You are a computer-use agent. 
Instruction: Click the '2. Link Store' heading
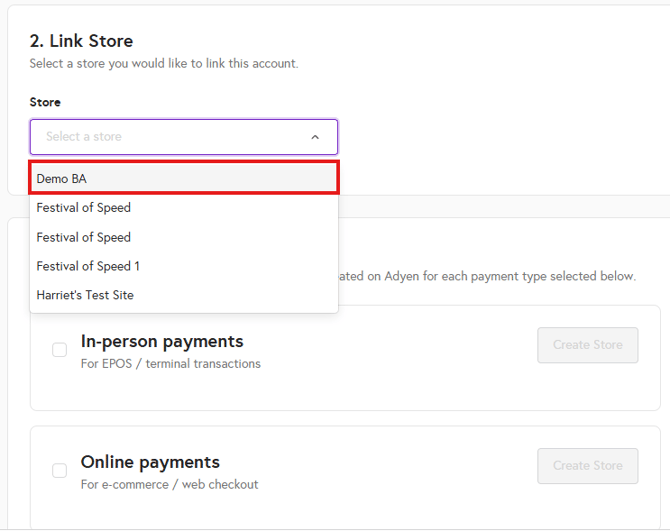pos(81,41)
